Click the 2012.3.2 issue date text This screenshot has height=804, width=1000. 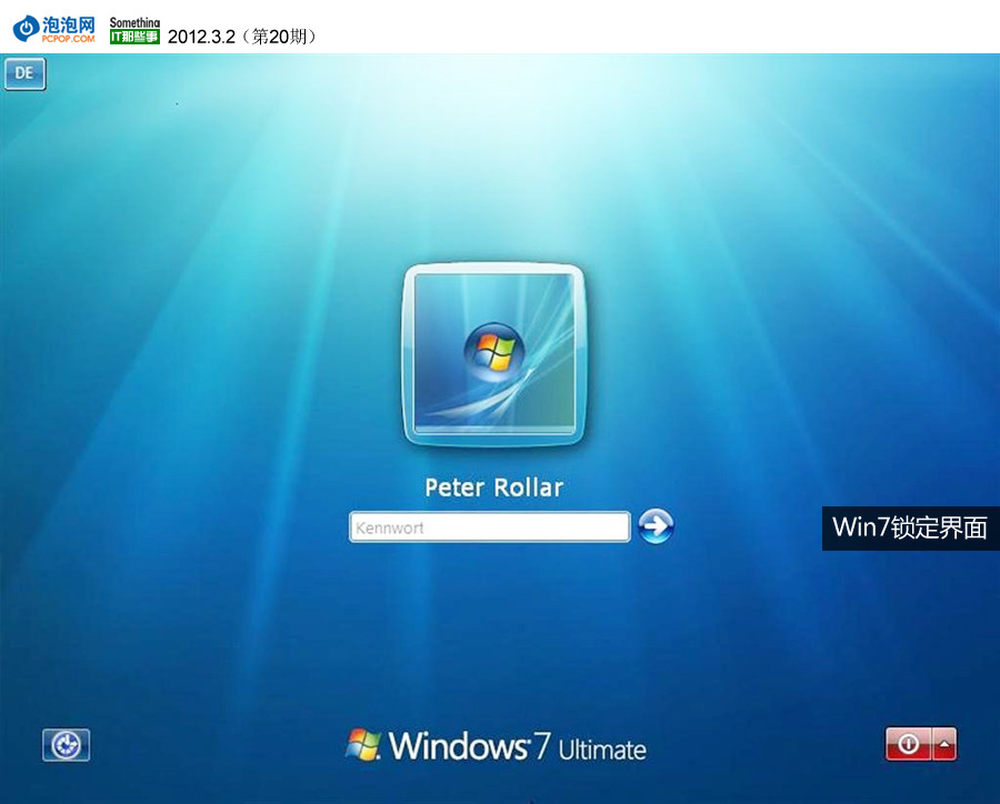pyautogui.click(x=242, y=36)
